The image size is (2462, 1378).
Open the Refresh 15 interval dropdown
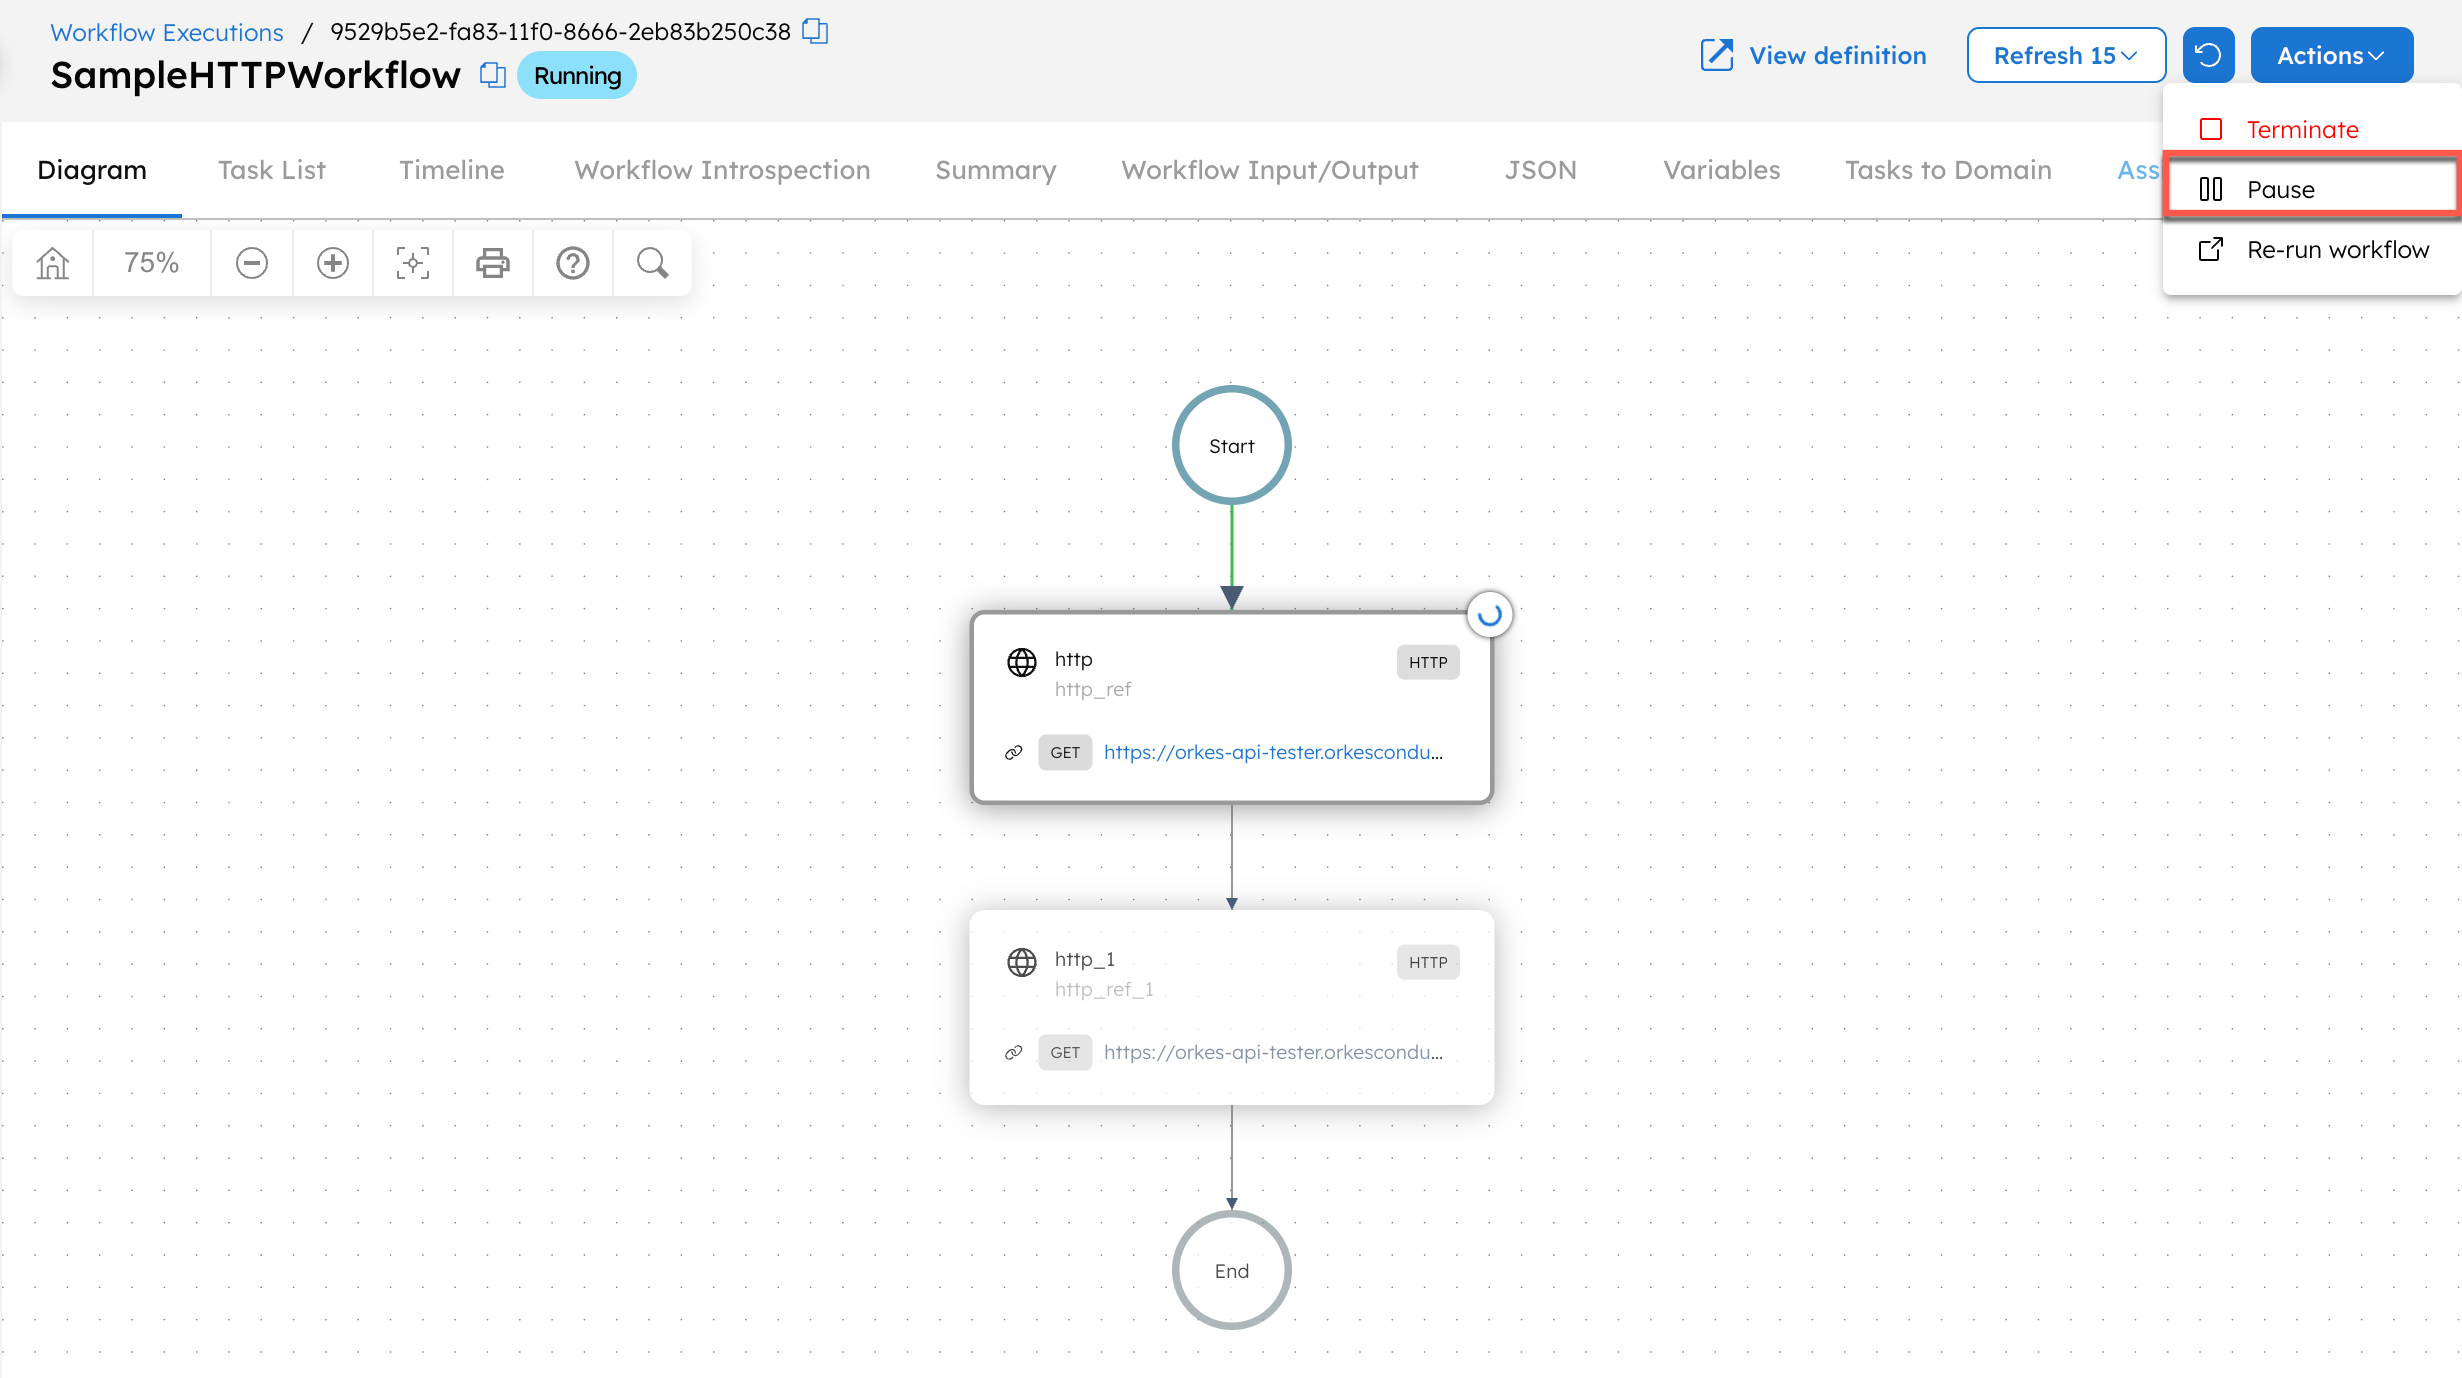[x=2066, y=55]
